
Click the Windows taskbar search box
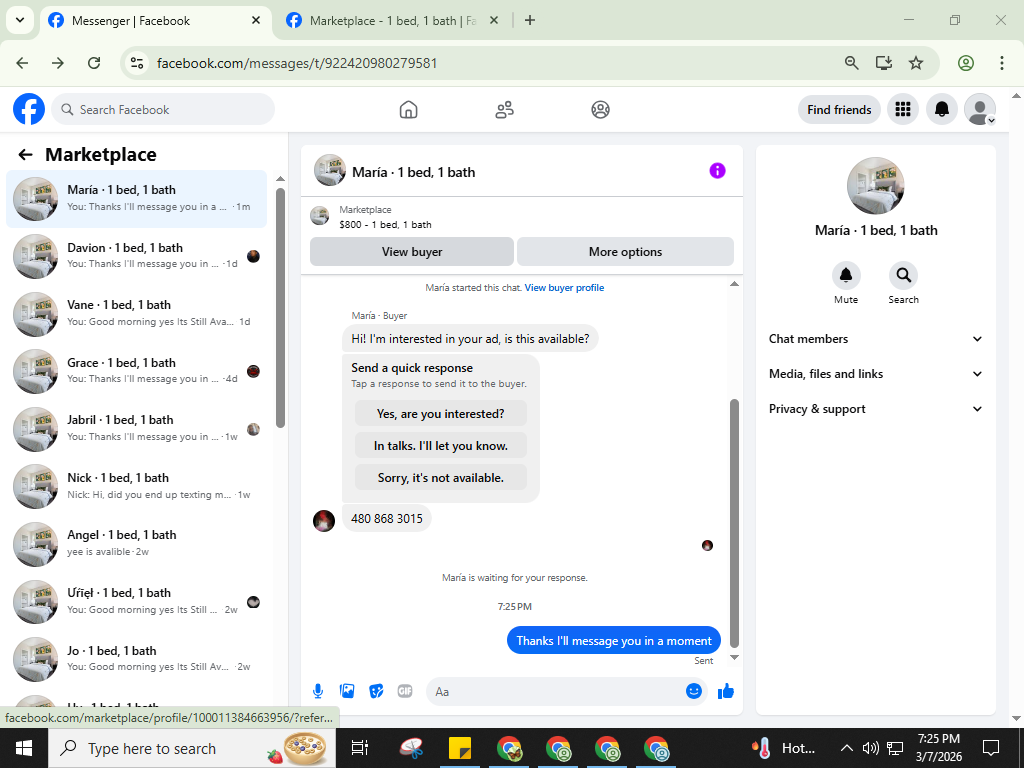point(192,748)
